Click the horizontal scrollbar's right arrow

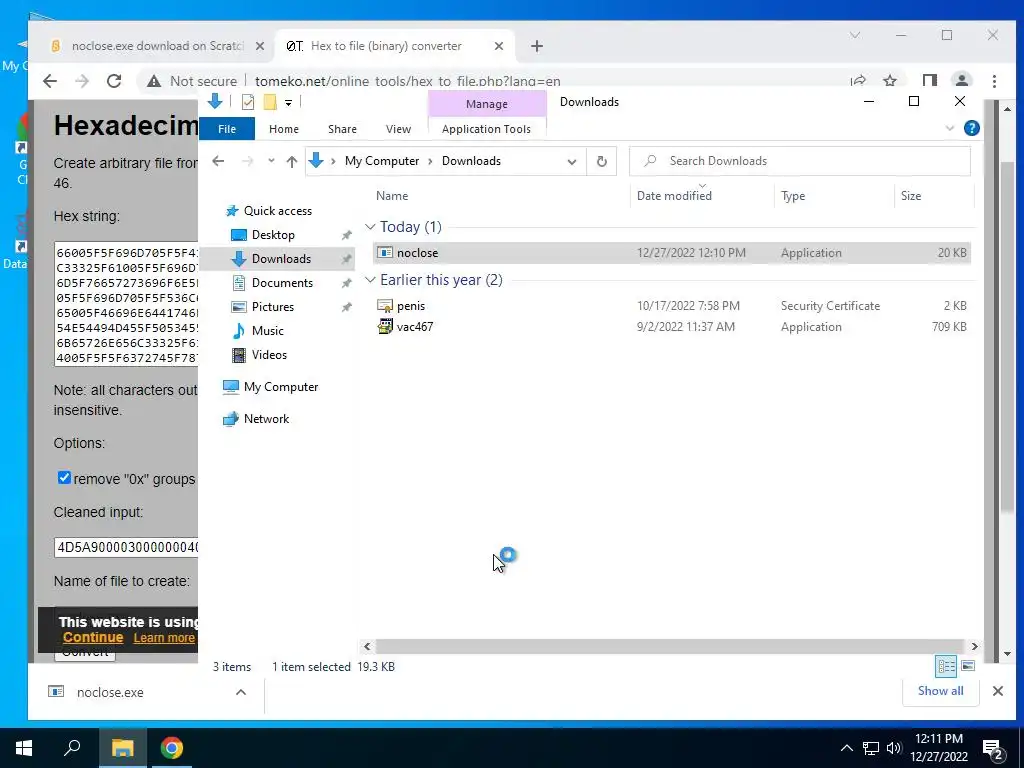pyautogui.click(x=974, y=647)
